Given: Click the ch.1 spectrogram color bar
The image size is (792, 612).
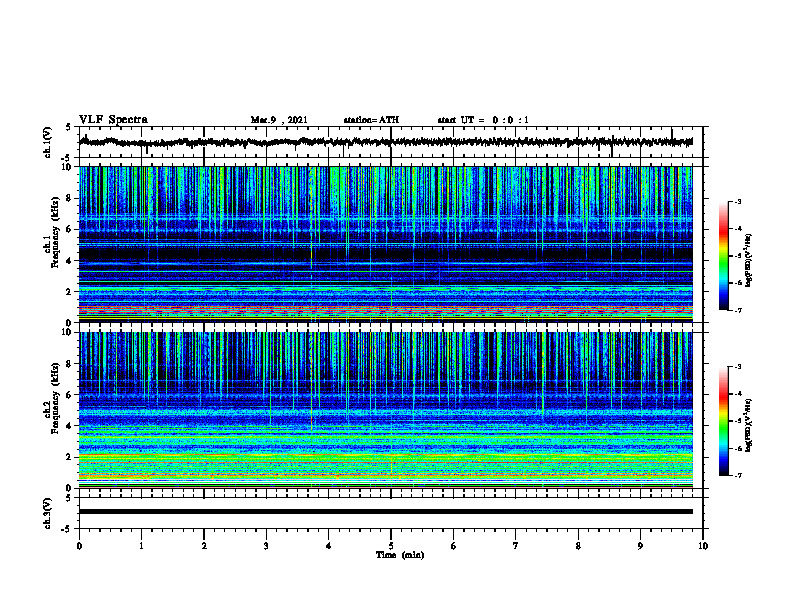Looking at the screenshot, I should (x=723, y=256).
